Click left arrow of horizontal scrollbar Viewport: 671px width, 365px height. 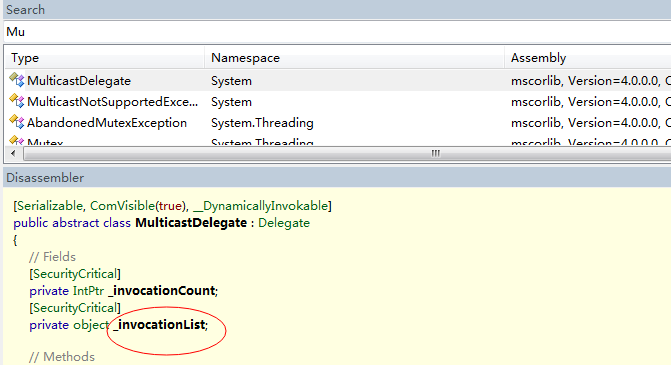tap(13, 153)
